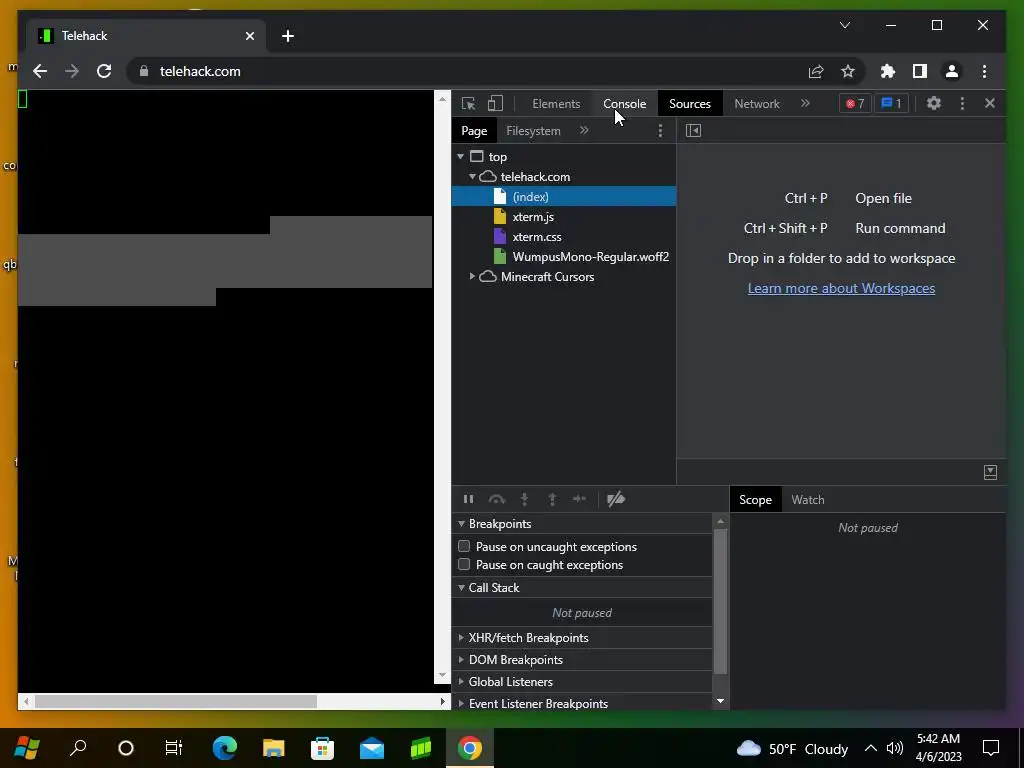Close the Telehack browser tab
The height and width of the screenshot is (768, 1024).
coord(249,36)
